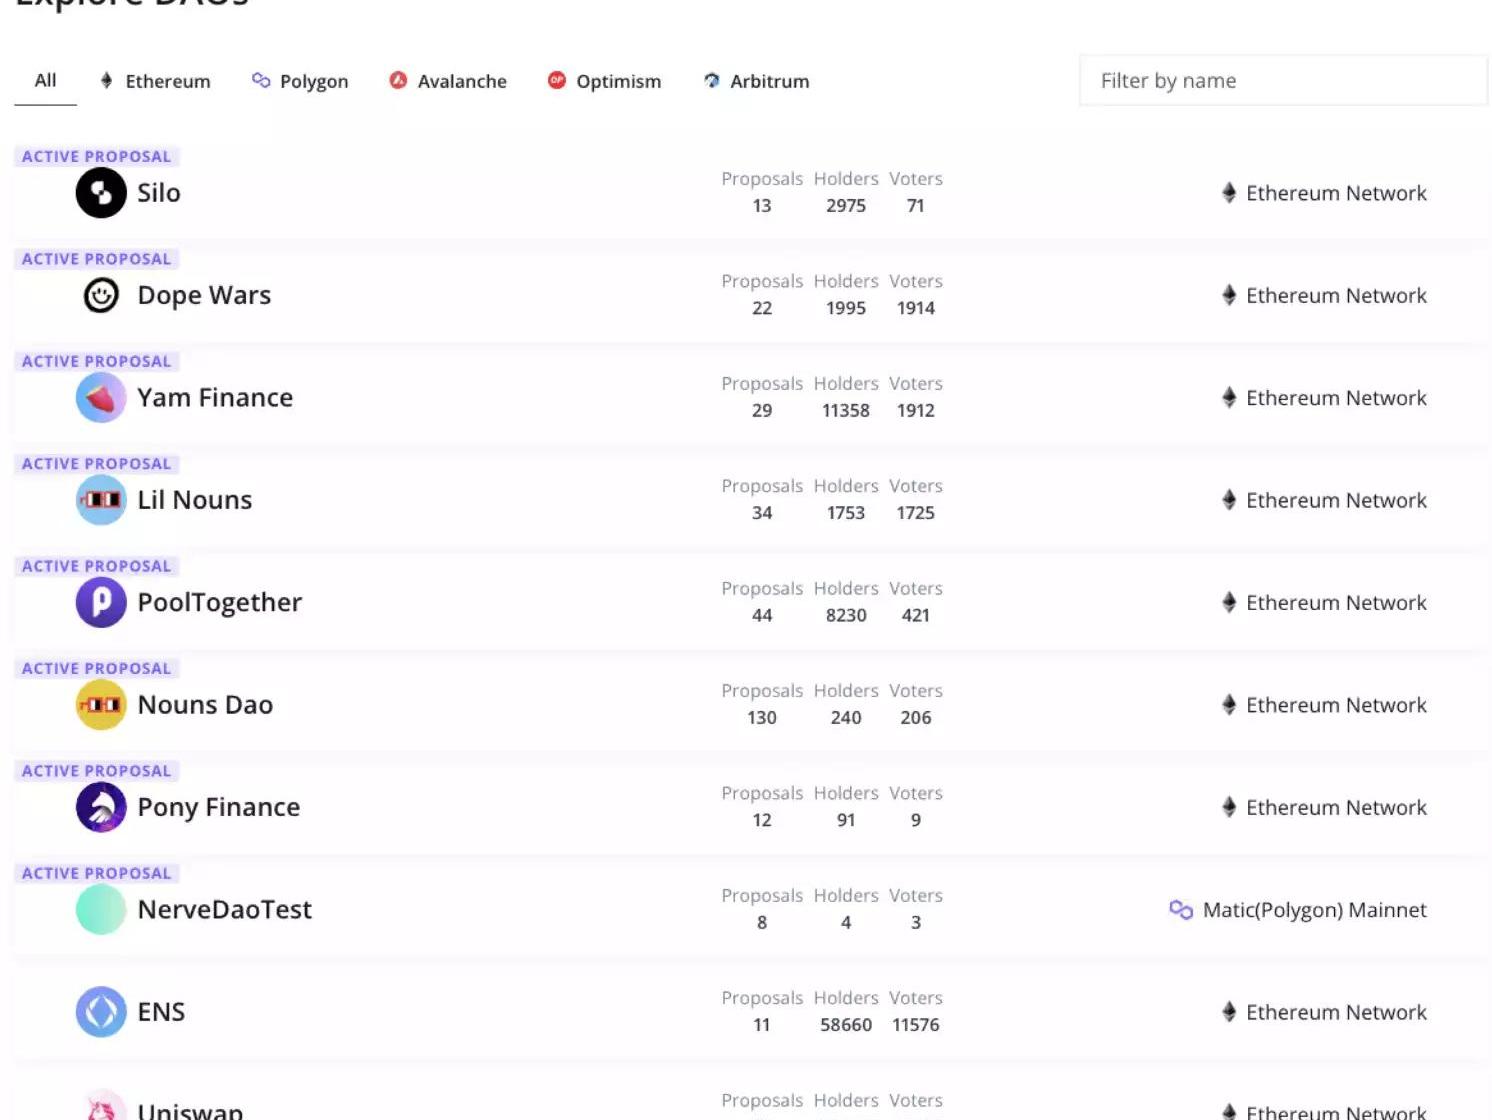Click Matic(Polygon) Mainnet label for NerveDaoTest

[x=1313, y=910]
